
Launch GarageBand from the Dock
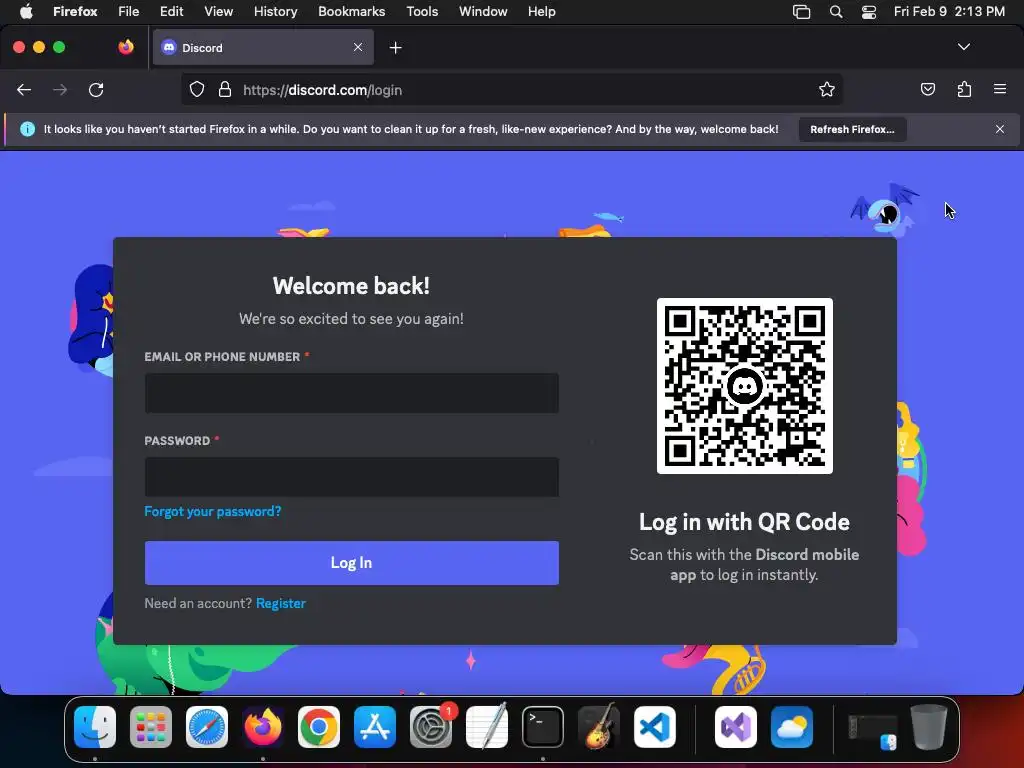pos(599,727)
